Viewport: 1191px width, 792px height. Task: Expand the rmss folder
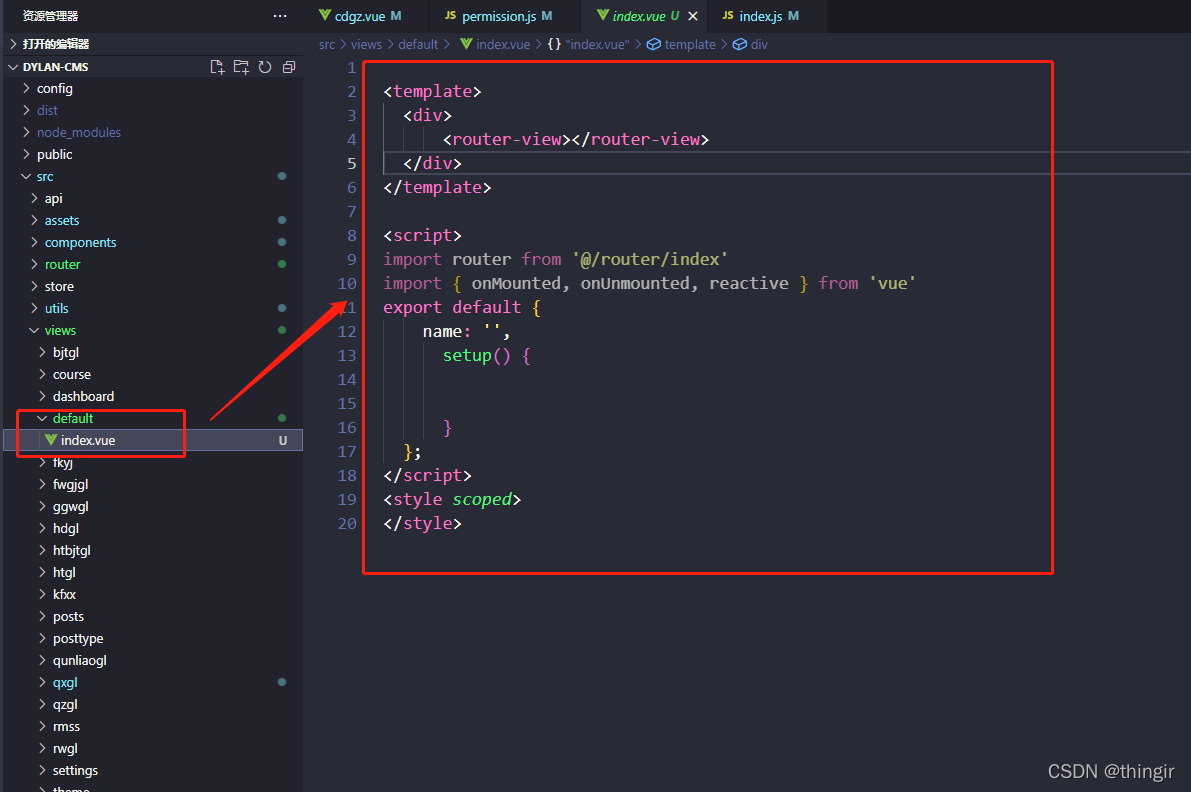tap(153, 727)
